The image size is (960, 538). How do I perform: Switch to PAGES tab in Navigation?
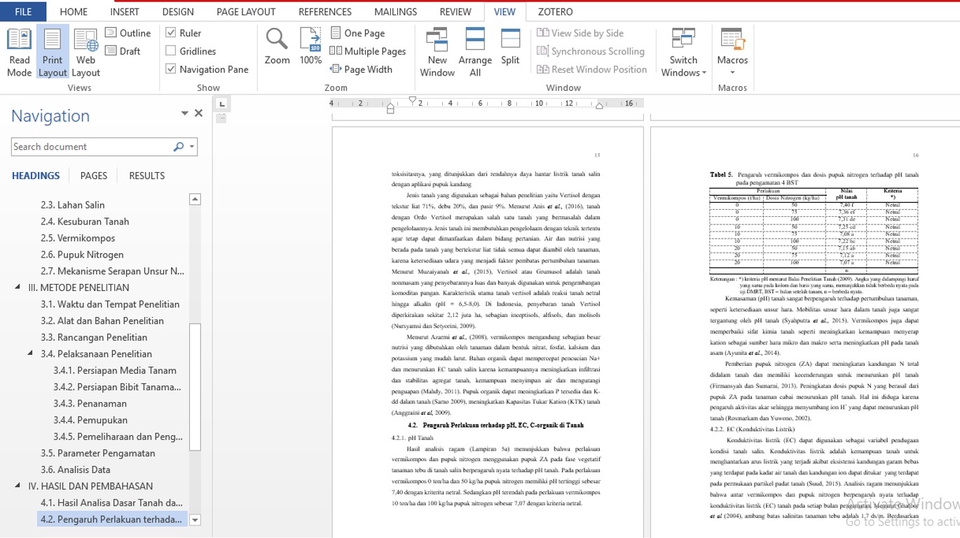point(93,176)
